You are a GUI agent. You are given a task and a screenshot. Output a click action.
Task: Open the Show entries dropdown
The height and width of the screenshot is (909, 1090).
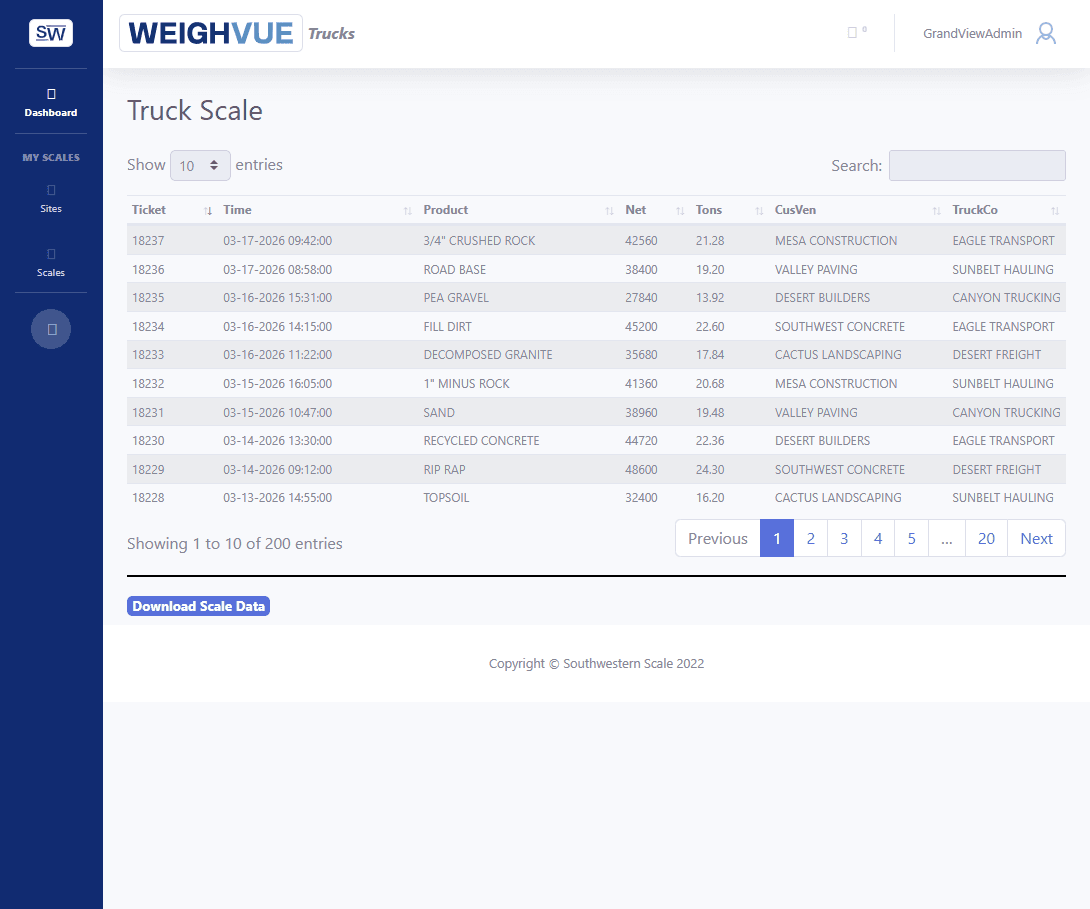pyautogui.click(x=200, y=164)
